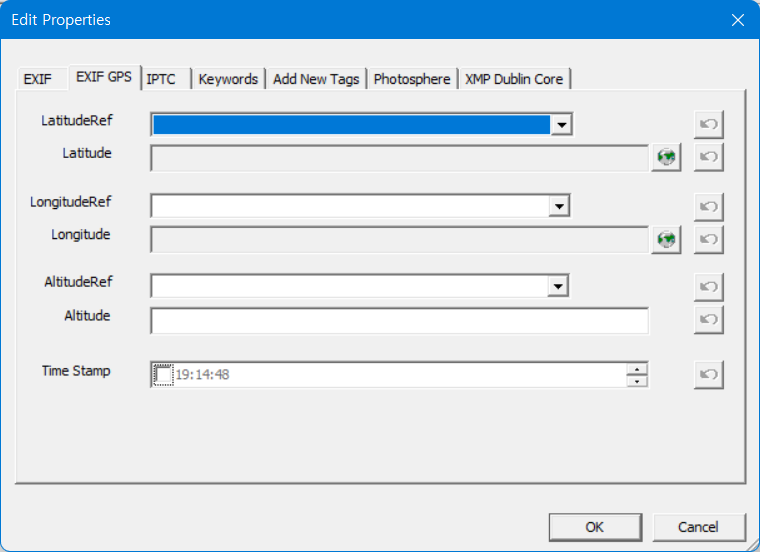Reset LongitudeRef with its undo button
This screenshot has height=552, width=760.
709,207
